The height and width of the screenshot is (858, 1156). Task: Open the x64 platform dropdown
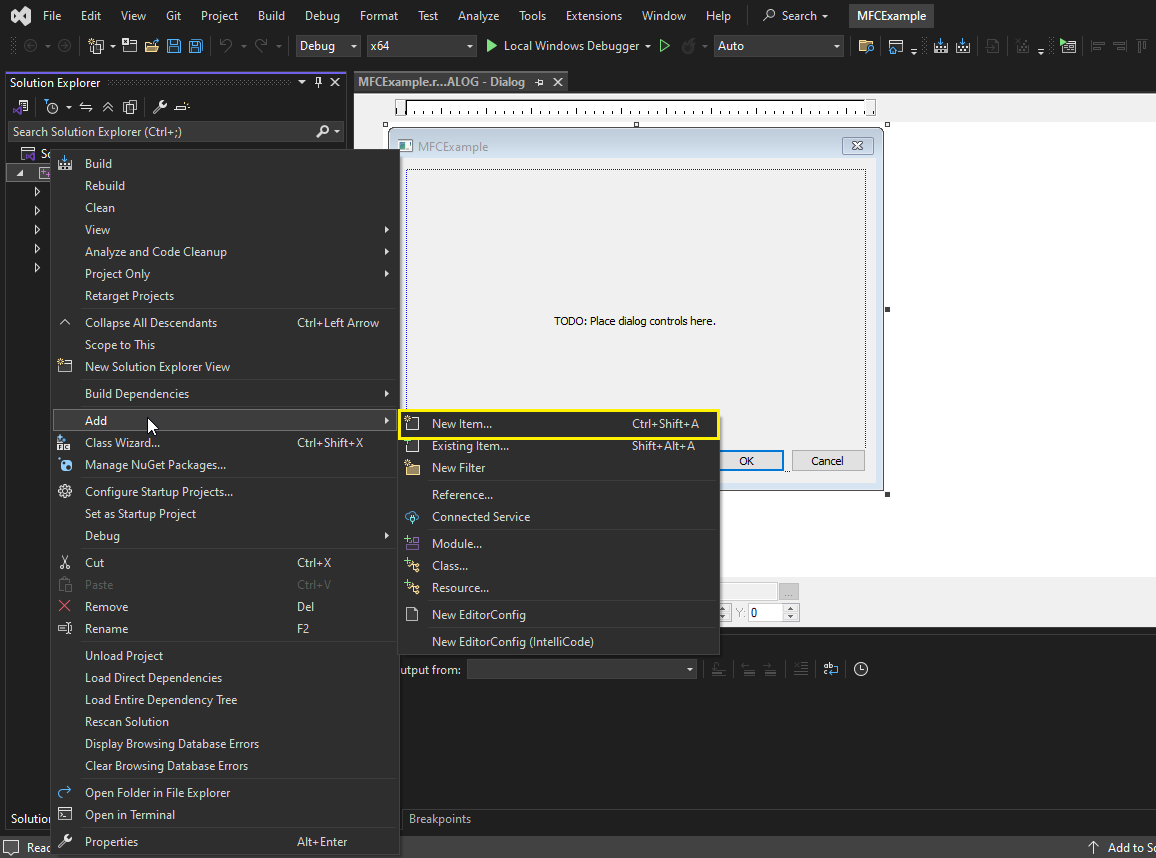422,46
